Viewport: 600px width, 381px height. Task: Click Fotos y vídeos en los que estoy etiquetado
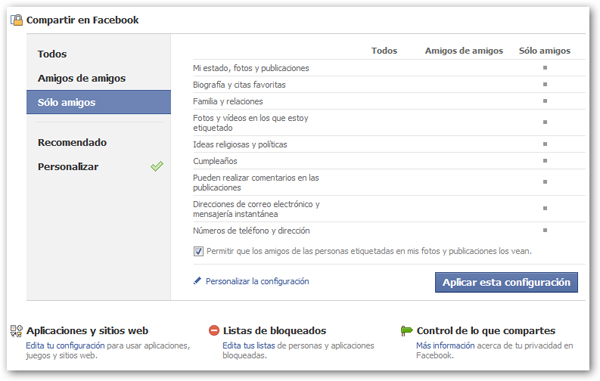[251, 123]
